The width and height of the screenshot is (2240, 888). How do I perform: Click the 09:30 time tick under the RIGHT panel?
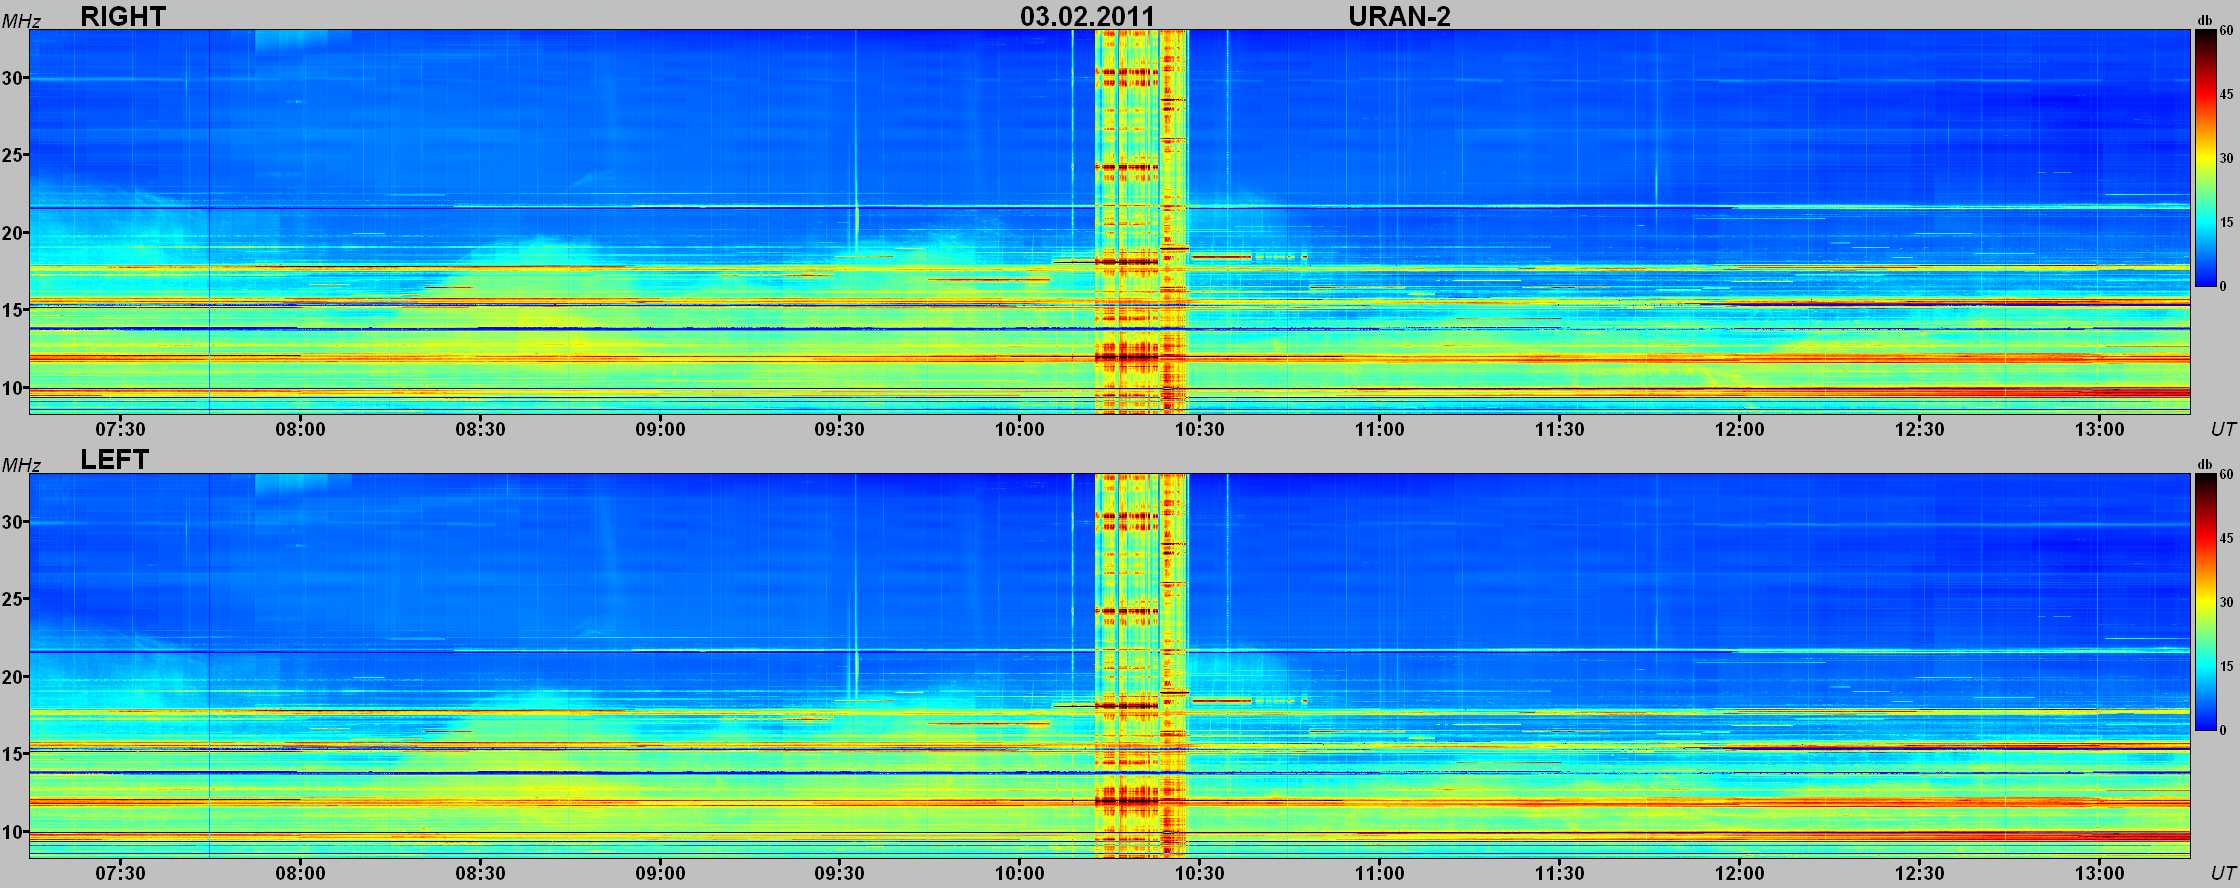click(x=840, y=430)
